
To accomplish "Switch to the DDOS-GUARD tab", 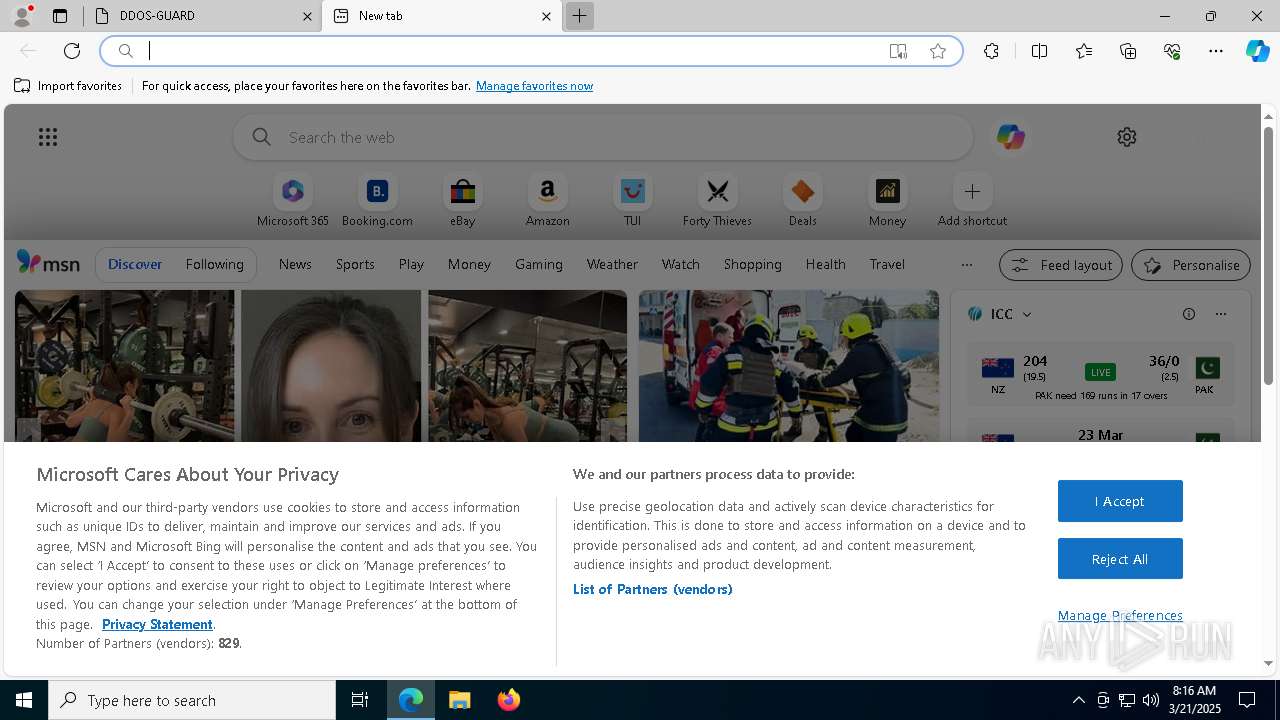I will point(202,16).
